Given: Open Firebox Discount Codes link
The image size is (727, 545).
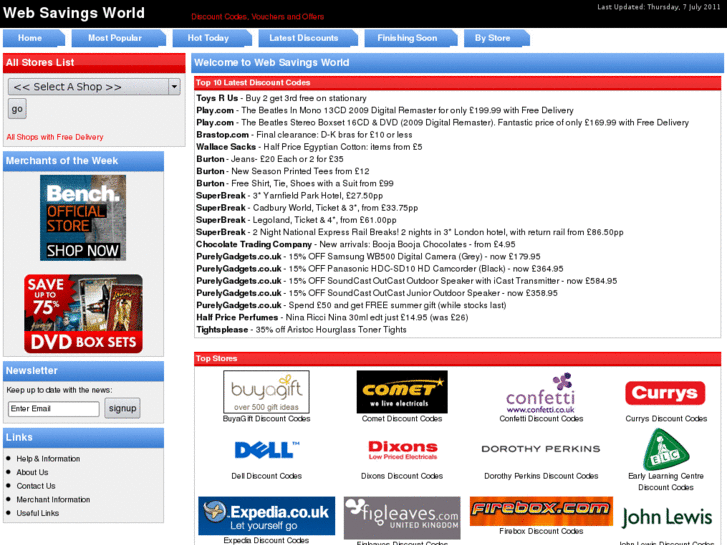Looking at the screenshot, I should (541, 532).
